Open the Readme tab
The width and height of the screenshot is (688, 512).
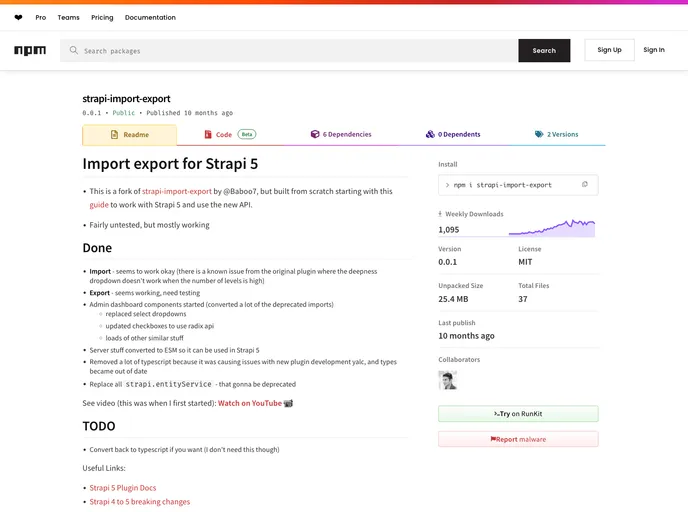[129, 135]
